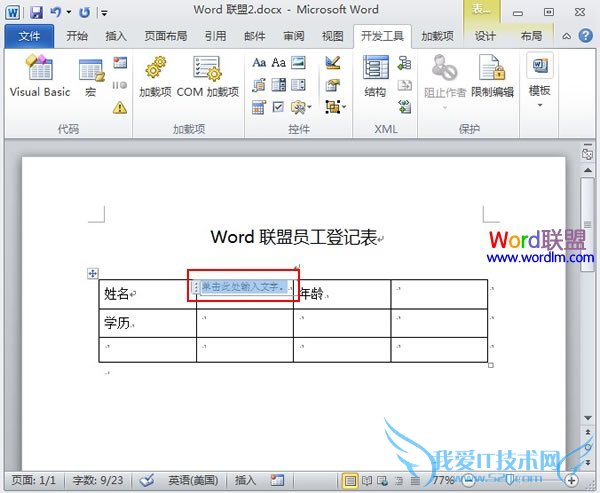Switch to the table 设计 tab
This screenshot has height=493, width=600.
485,36
